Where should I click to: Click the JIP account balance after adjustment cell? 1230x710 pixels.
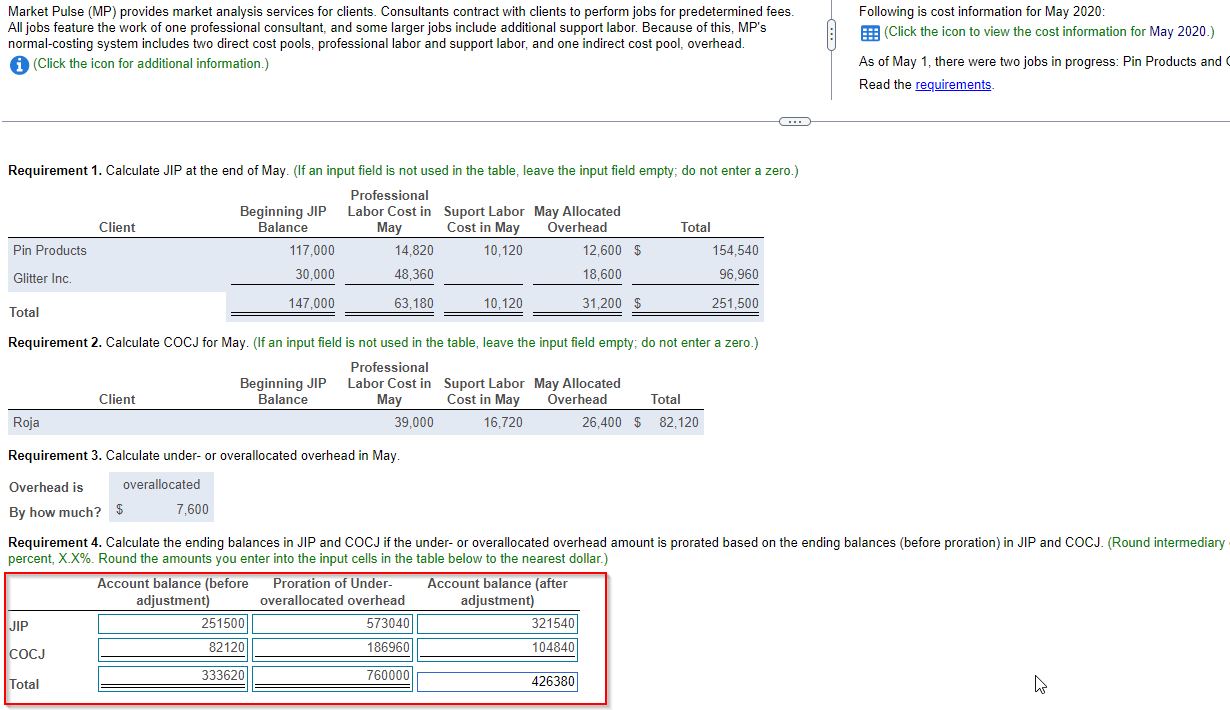click(497, 624)
